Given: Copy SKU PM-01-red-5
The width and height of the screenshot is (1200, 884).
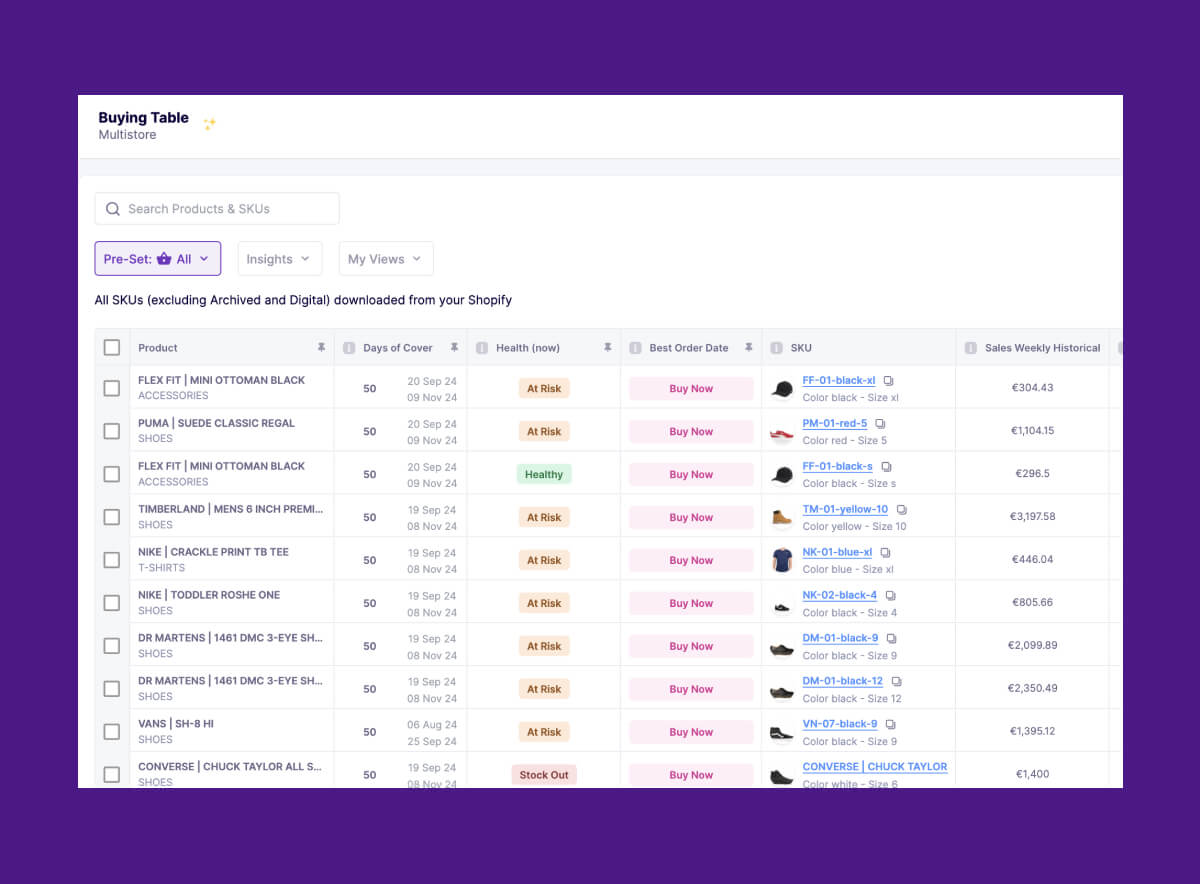Looking at the screenshot, I should click(880, 424).
